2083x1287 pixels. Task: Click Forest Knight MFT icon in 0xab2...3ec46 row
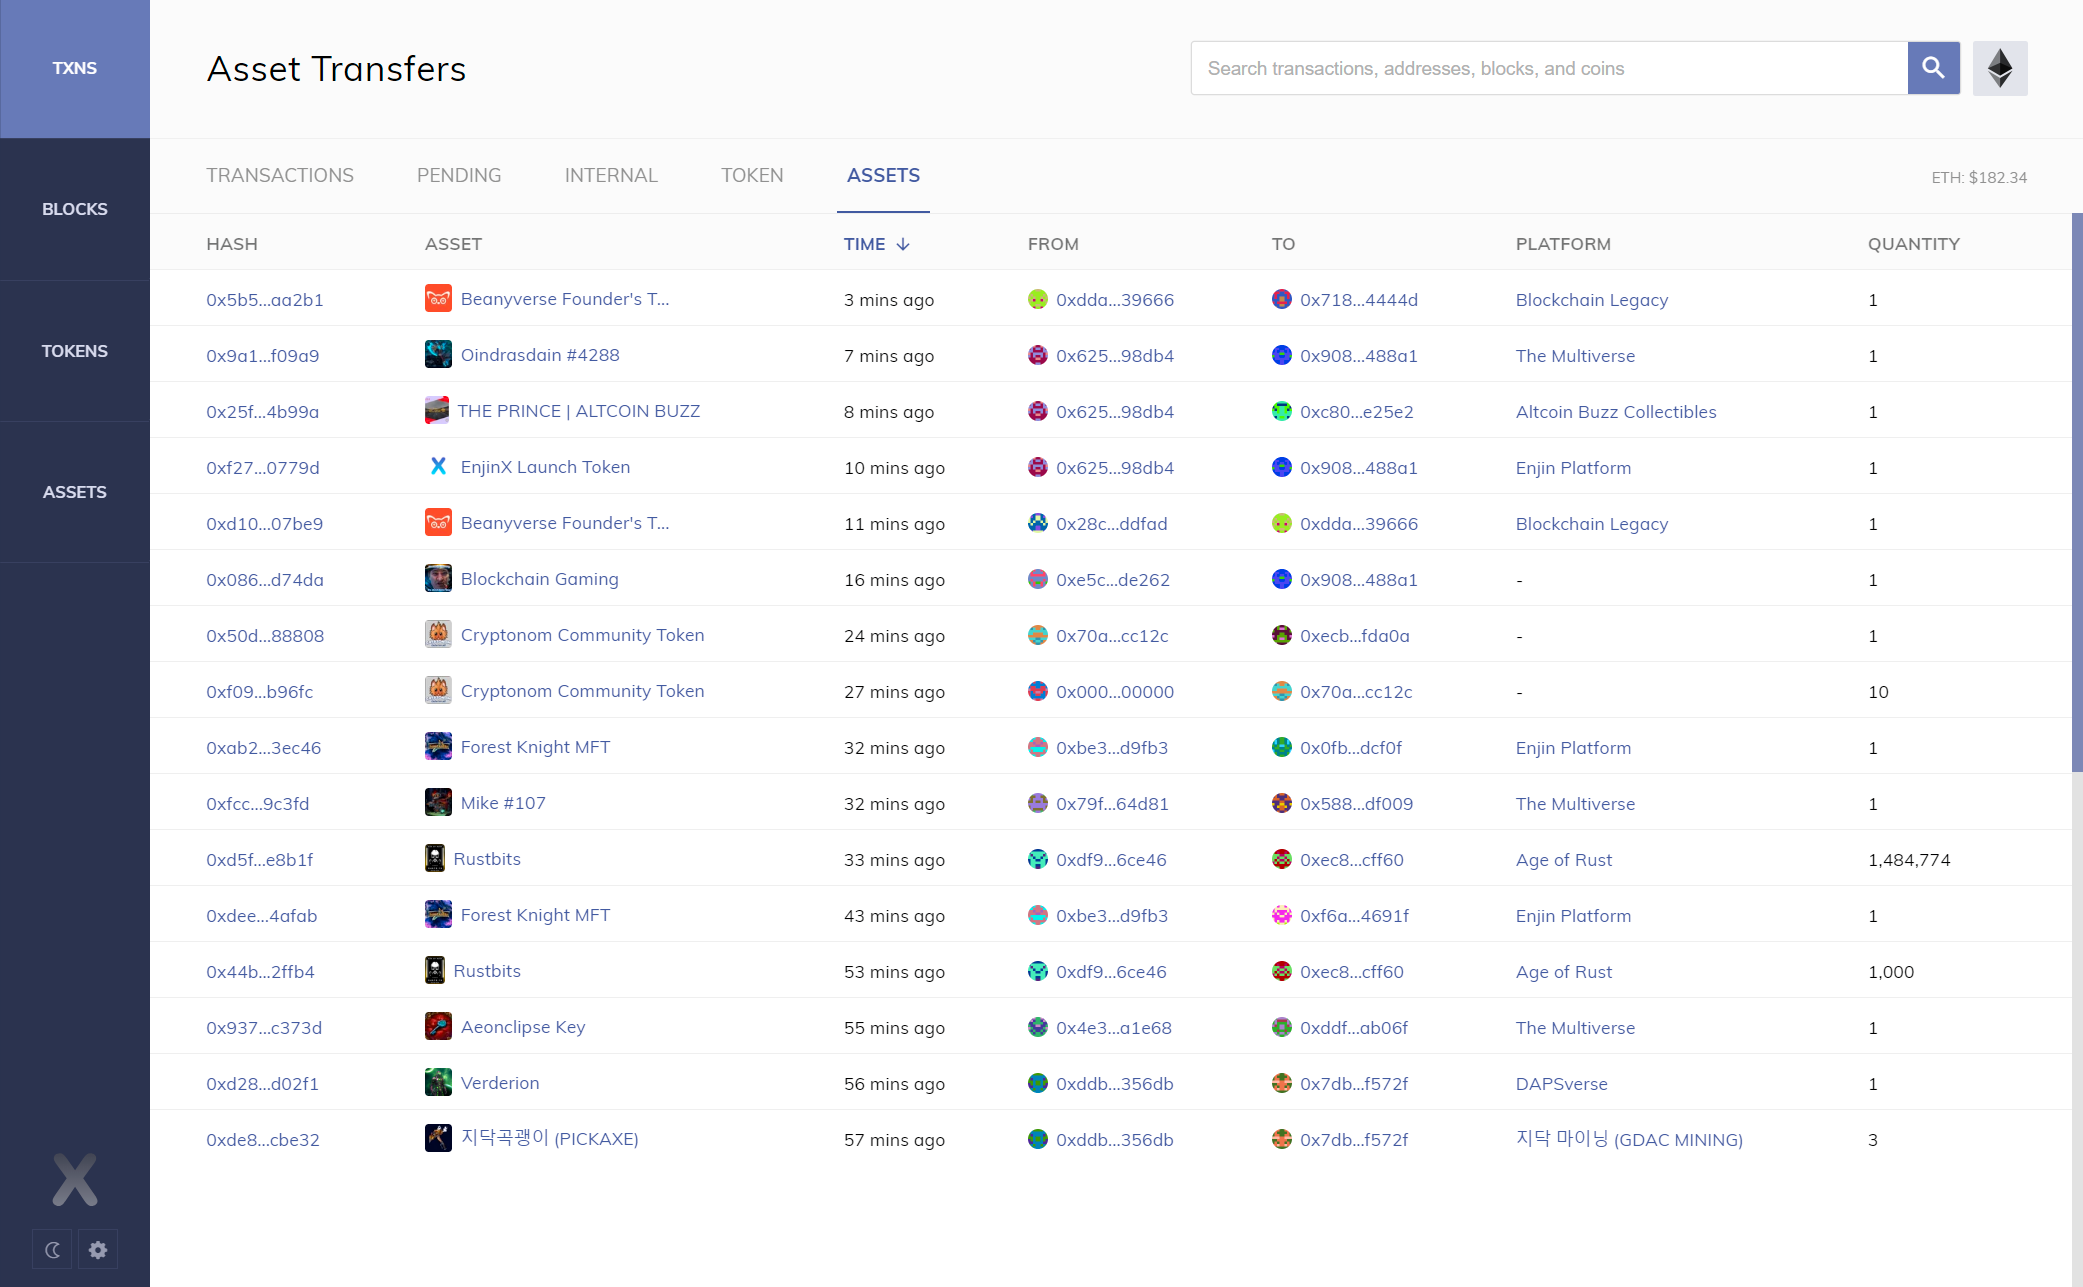click(x=438, y=747)
